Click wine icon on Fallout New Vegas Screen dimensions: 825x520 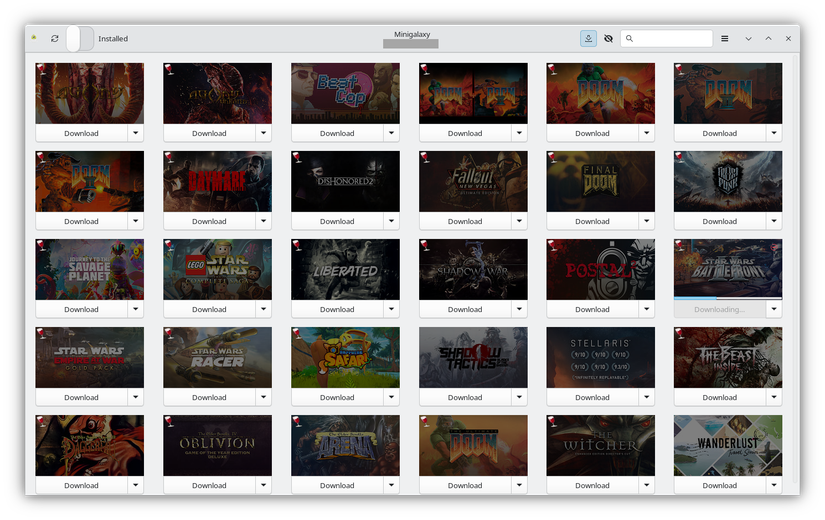click(425, 157)
